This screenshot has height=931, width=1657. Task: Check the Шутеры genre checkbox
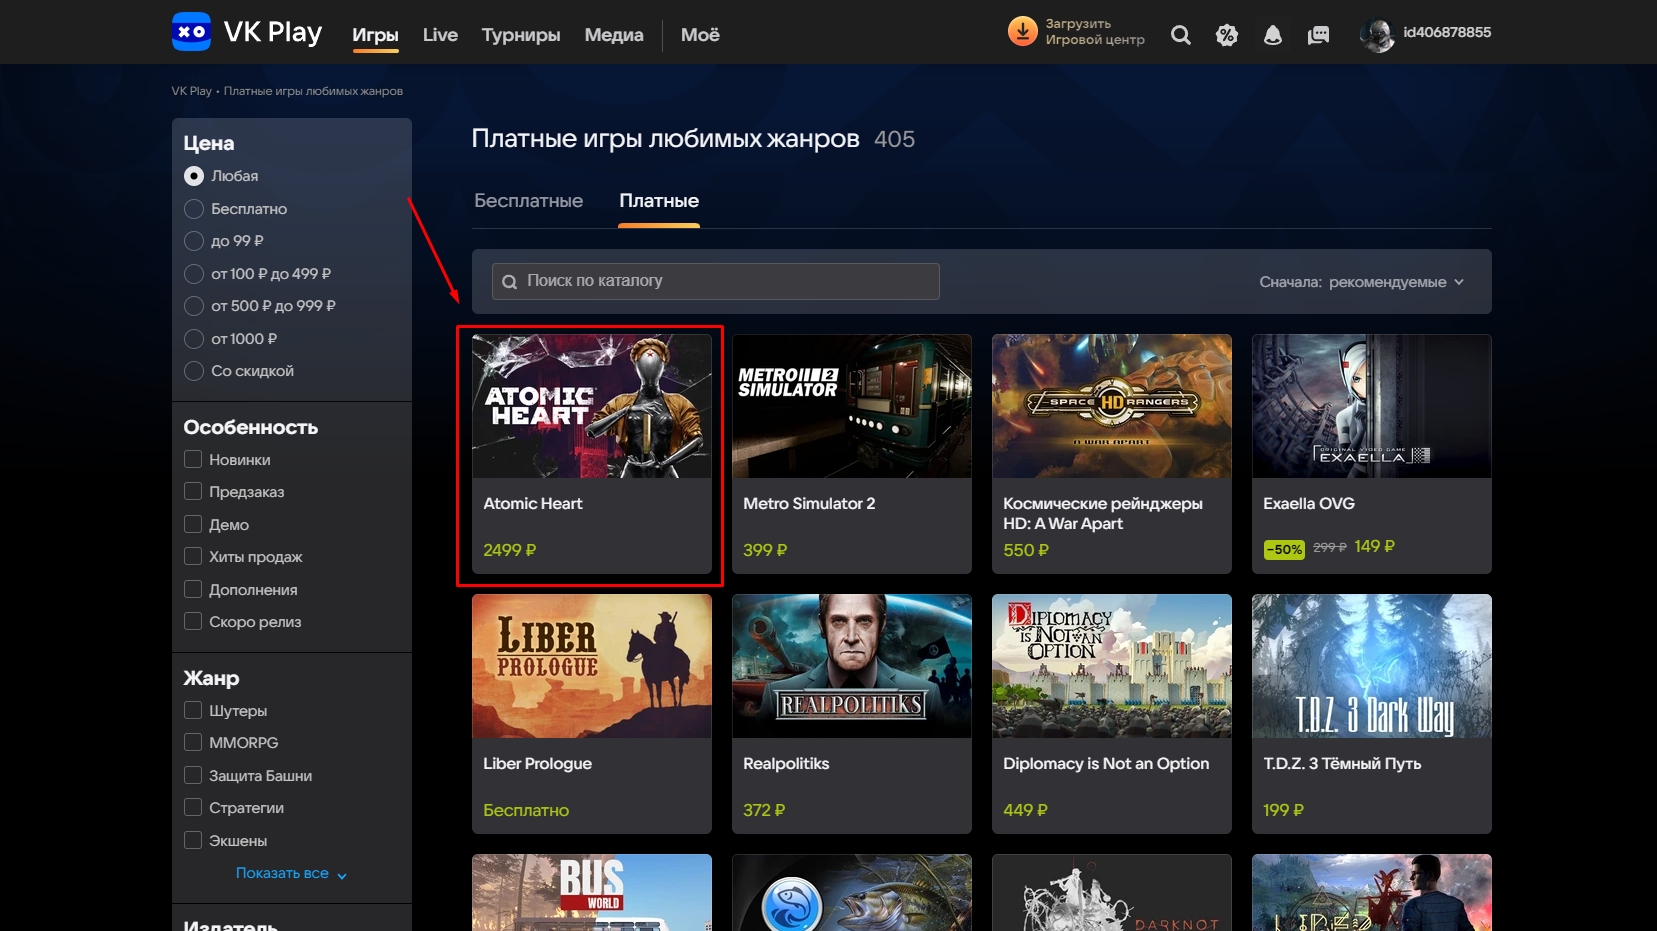[193, 710]
